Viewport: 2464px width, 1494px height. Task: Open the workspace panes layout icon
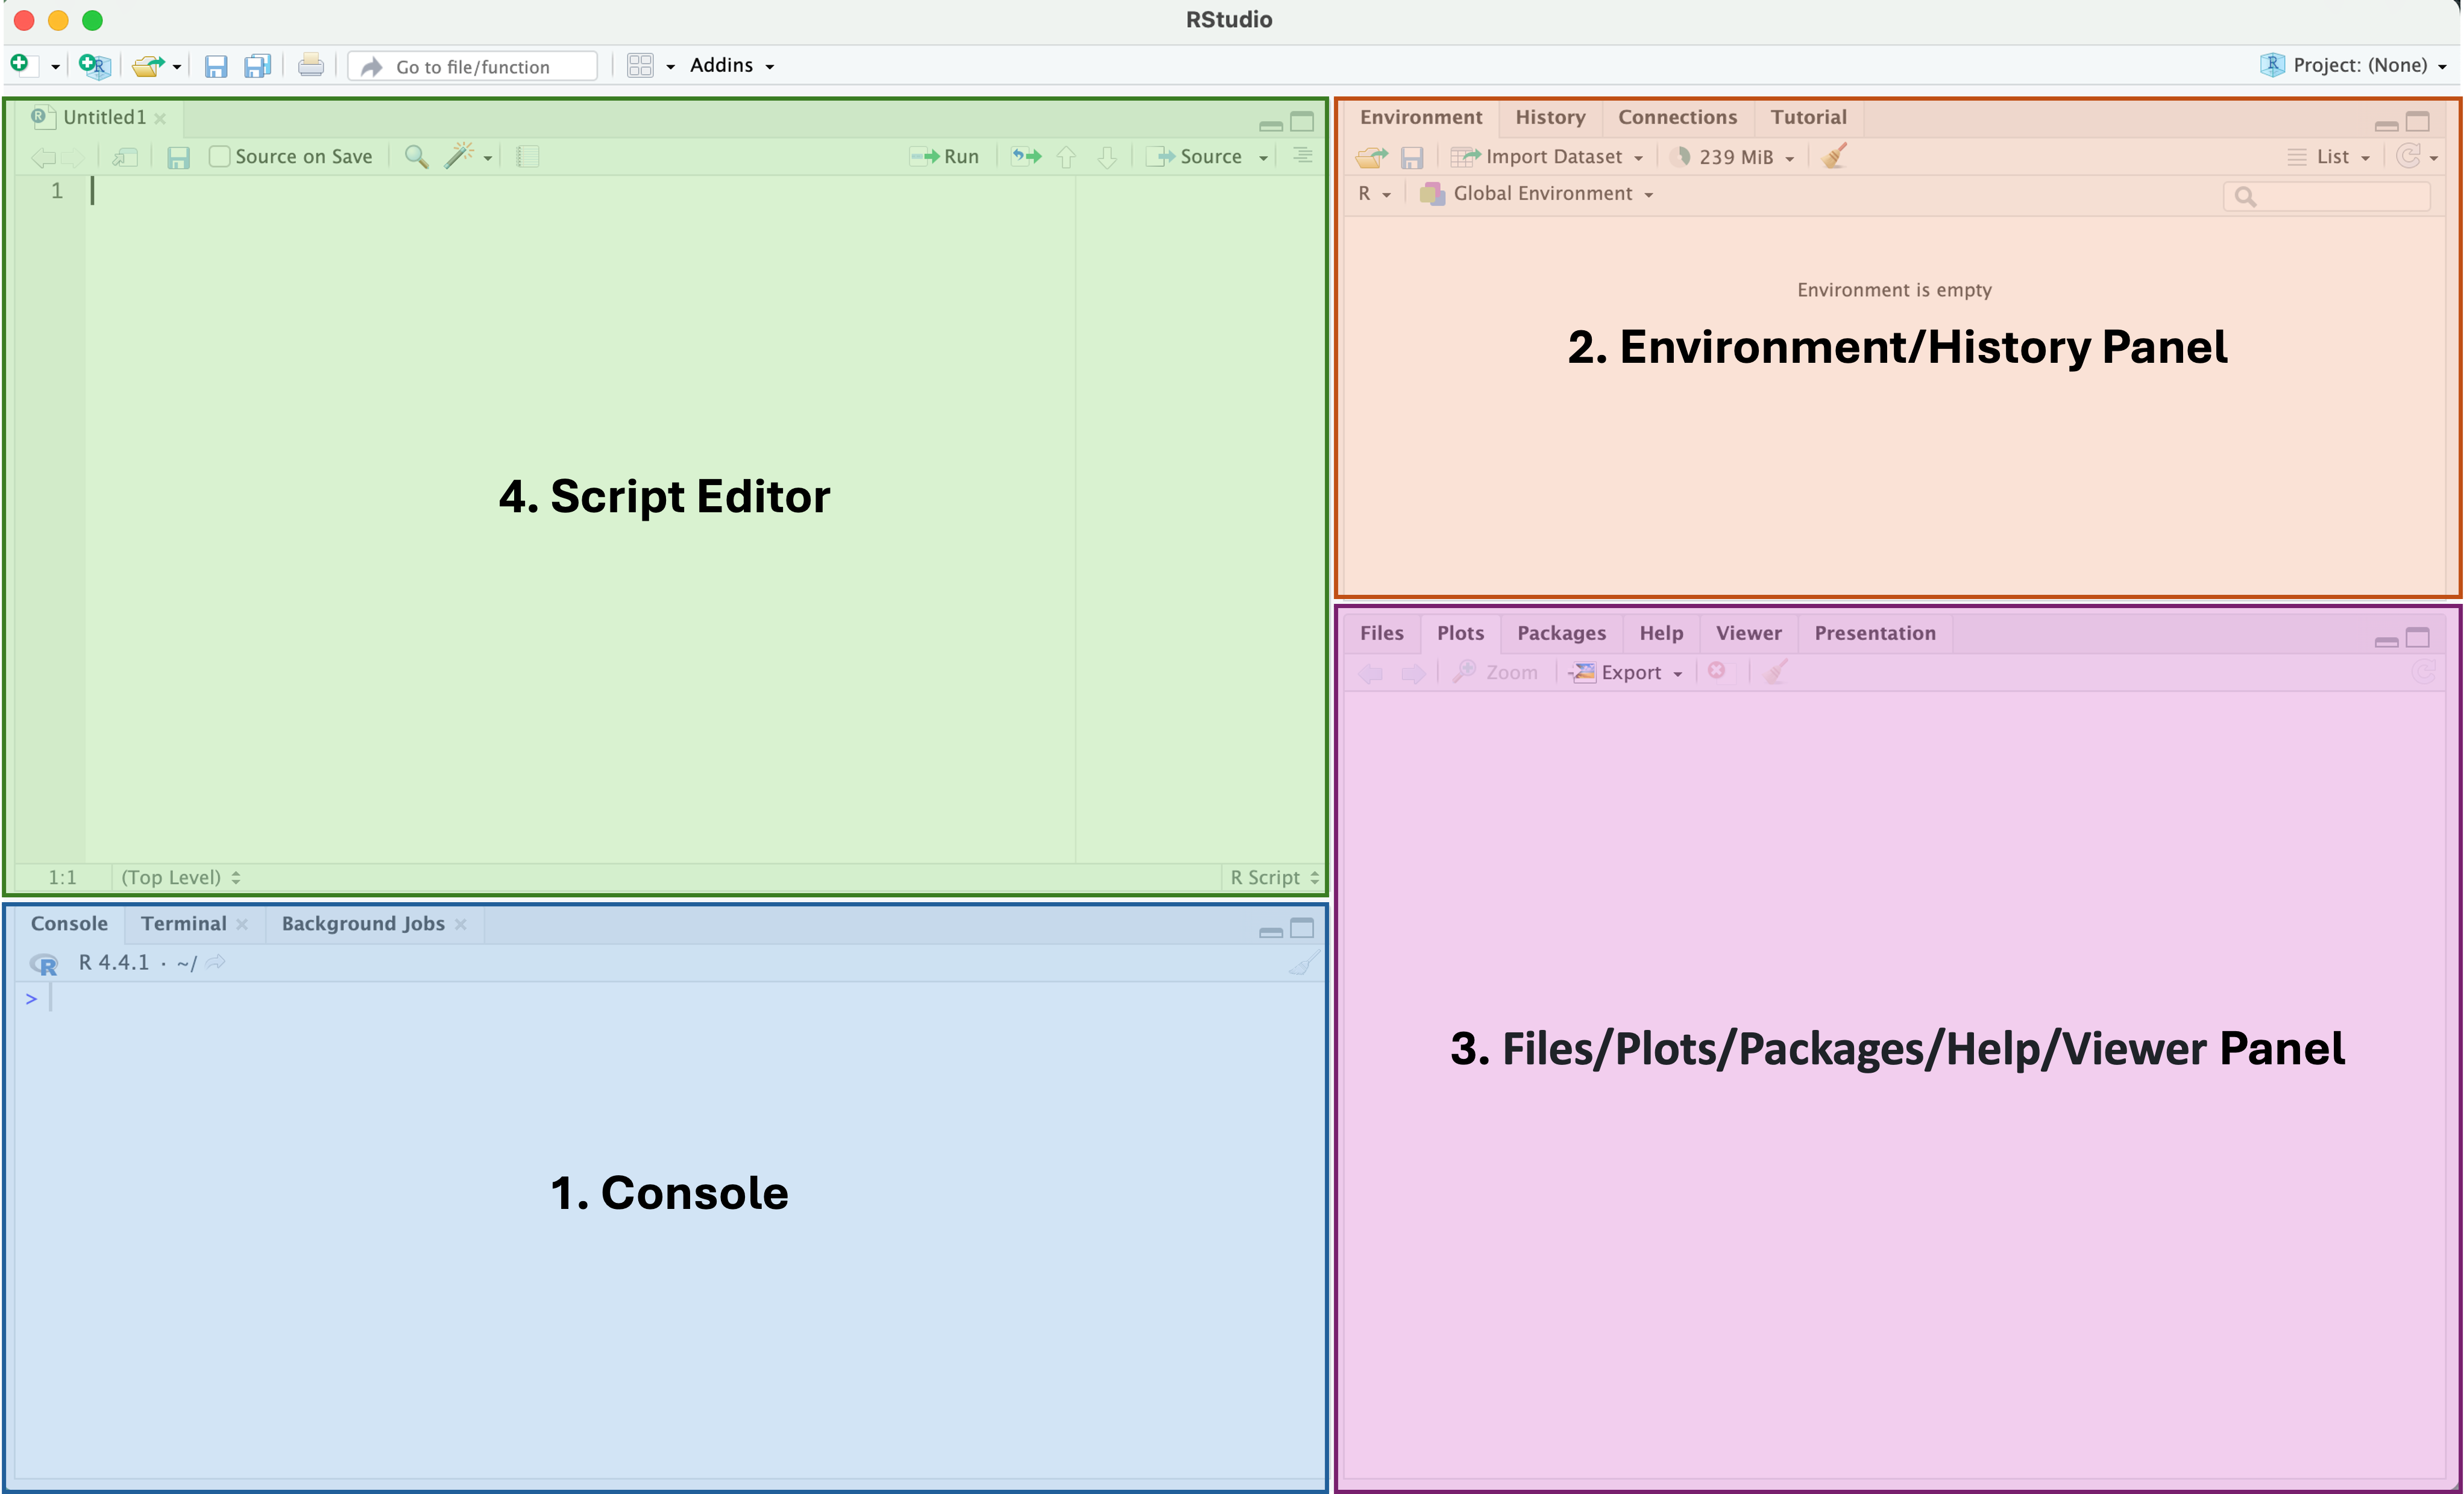[640, 66]
